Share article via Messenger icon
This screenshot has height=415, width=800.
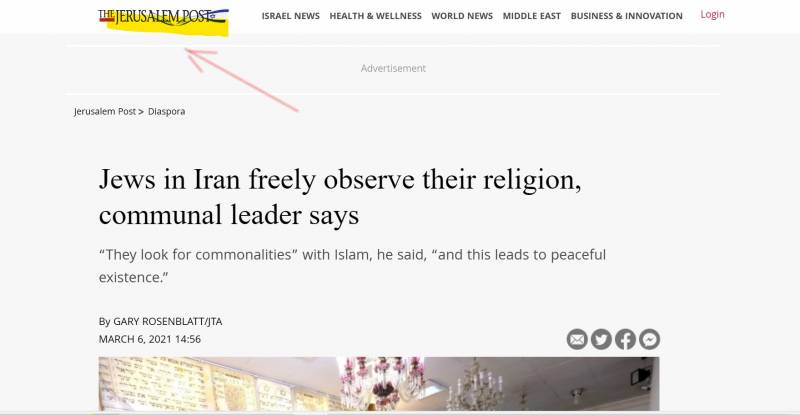click(649, 339)
